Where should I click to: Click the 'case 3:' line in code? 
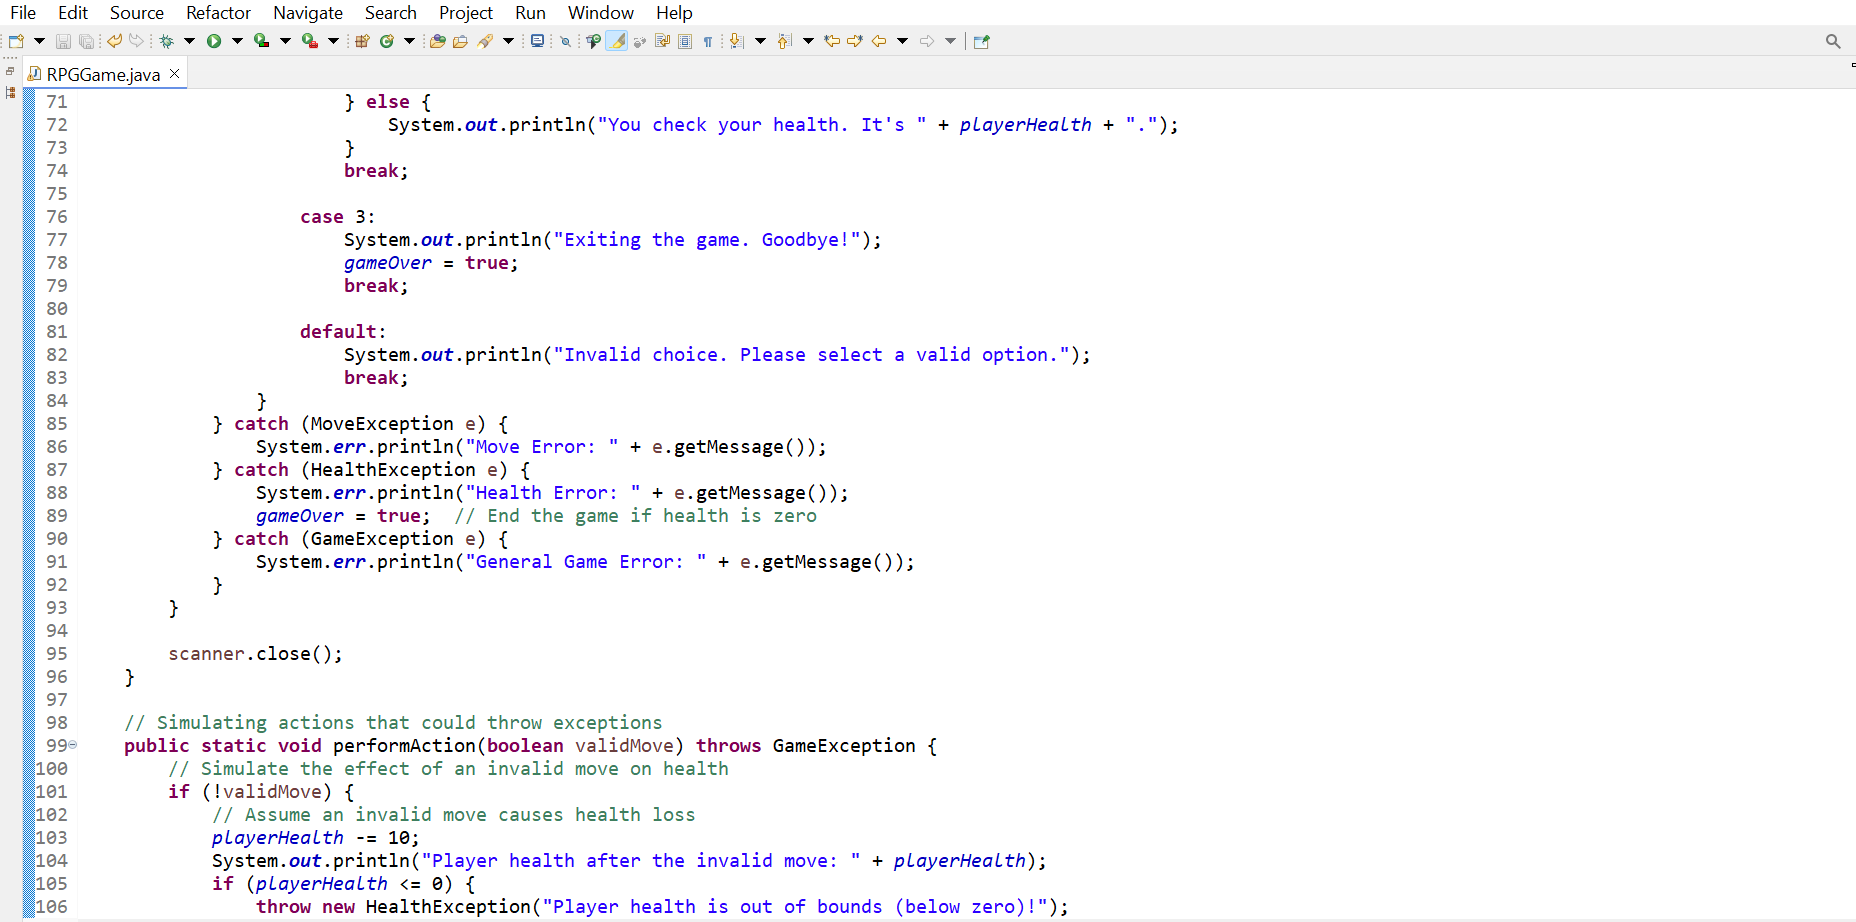338,217
